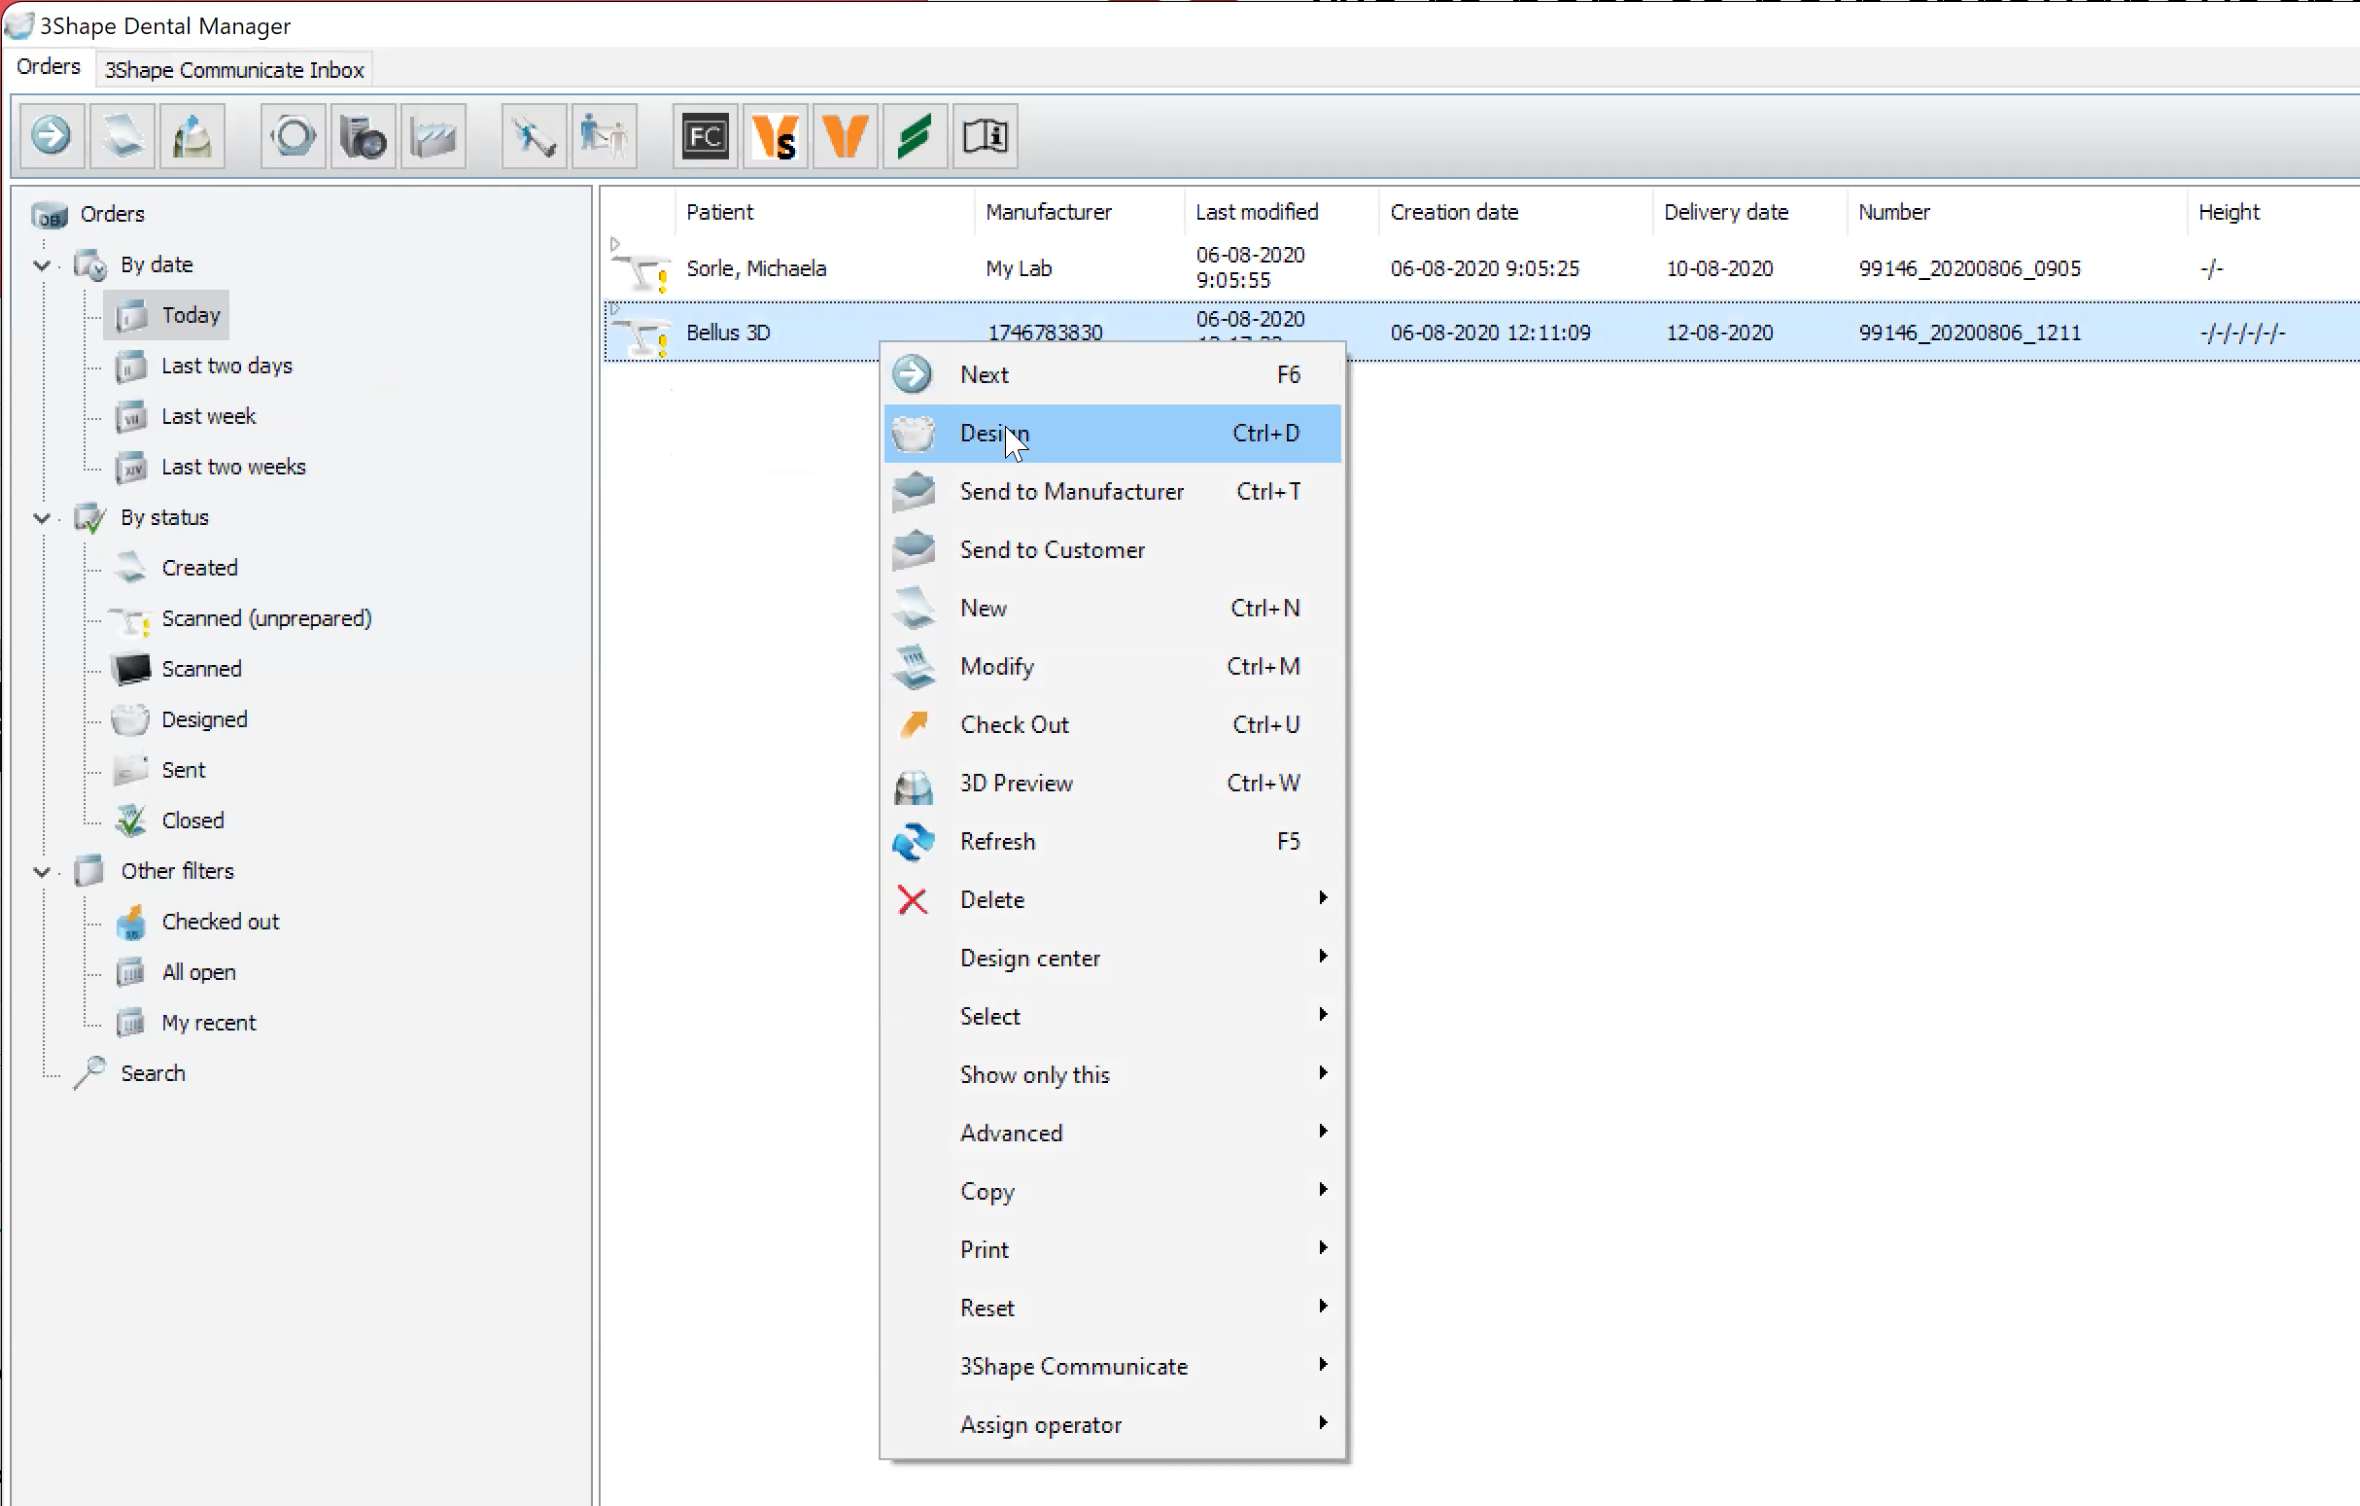The image size is (2360, 1506).
Task: Sort orders by Last modified column header
Action: [x=1256, y=212]
